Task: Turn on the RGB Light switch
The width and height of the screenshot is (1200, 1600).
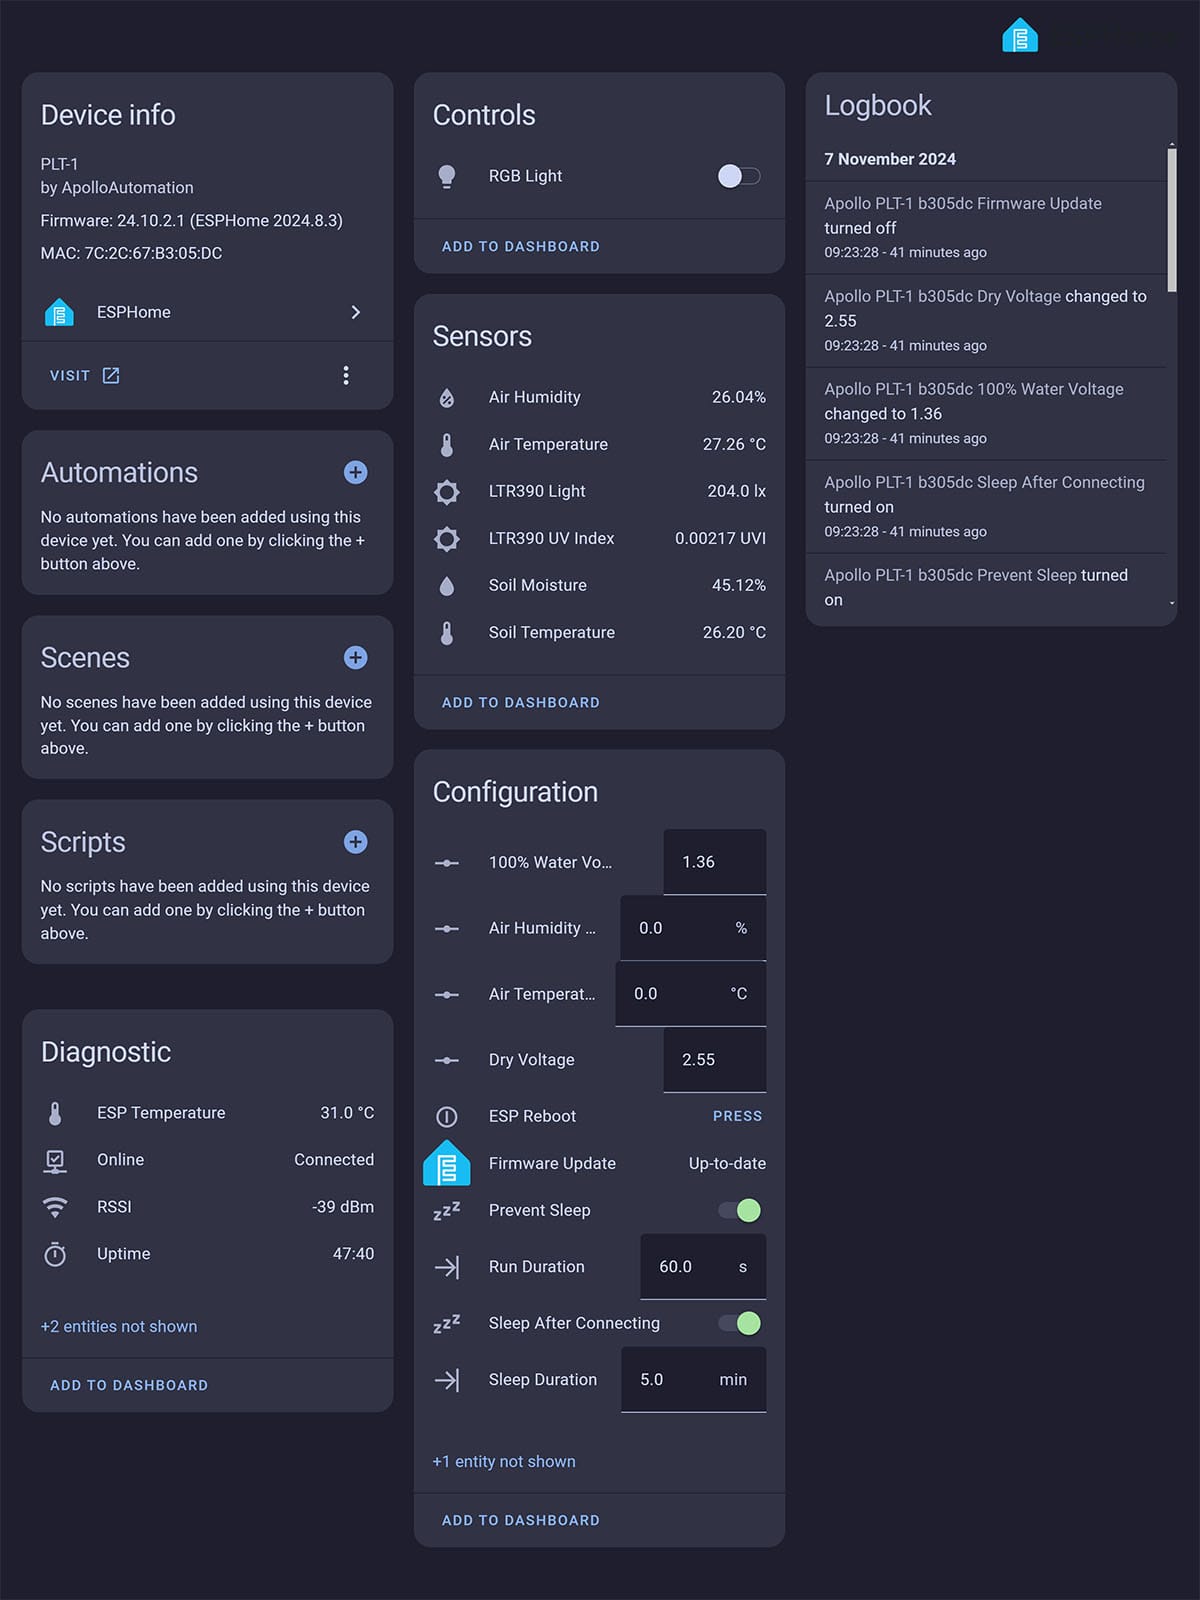Action: click(739, 176)
